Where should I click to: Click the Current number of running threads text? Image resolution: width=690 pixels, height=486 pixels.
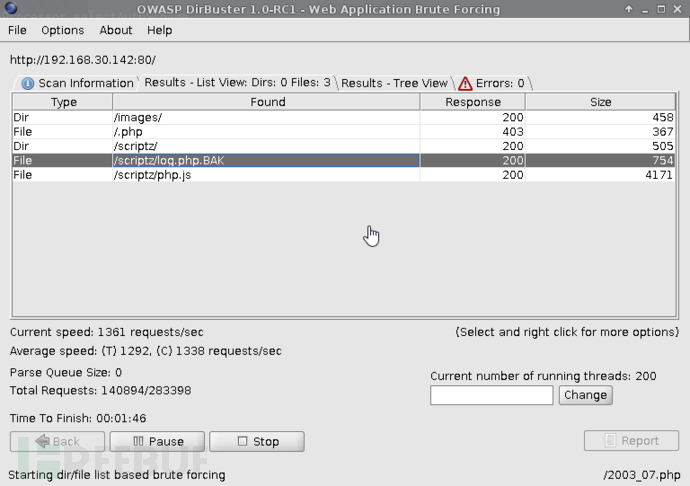pyautogui.click(x=543, y=376)
